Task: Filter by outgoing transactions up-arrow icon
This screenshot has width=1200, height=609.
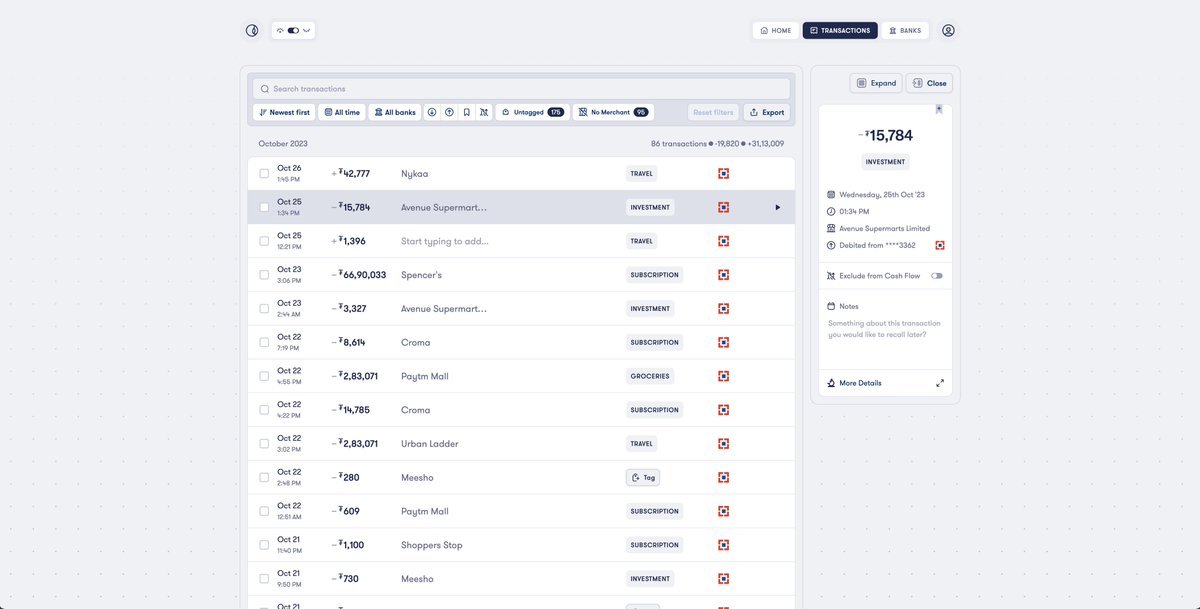Action: point(449,113)
